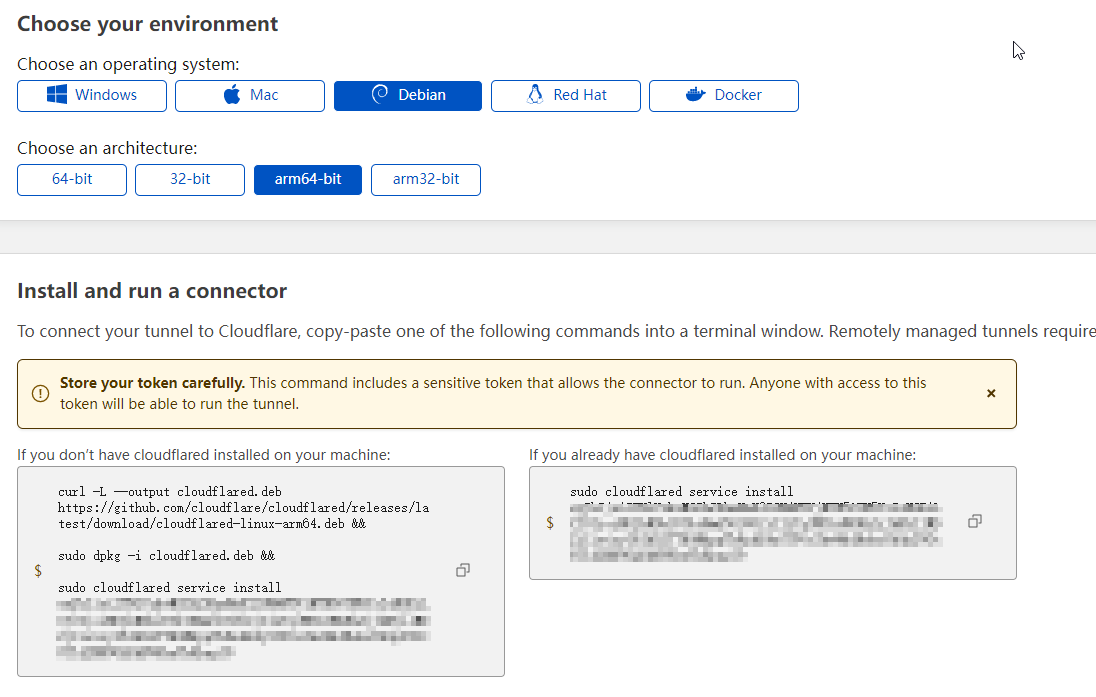Copy the full cloudflared install command
This screenshot has height=697, width=1096.
(463, 570)
